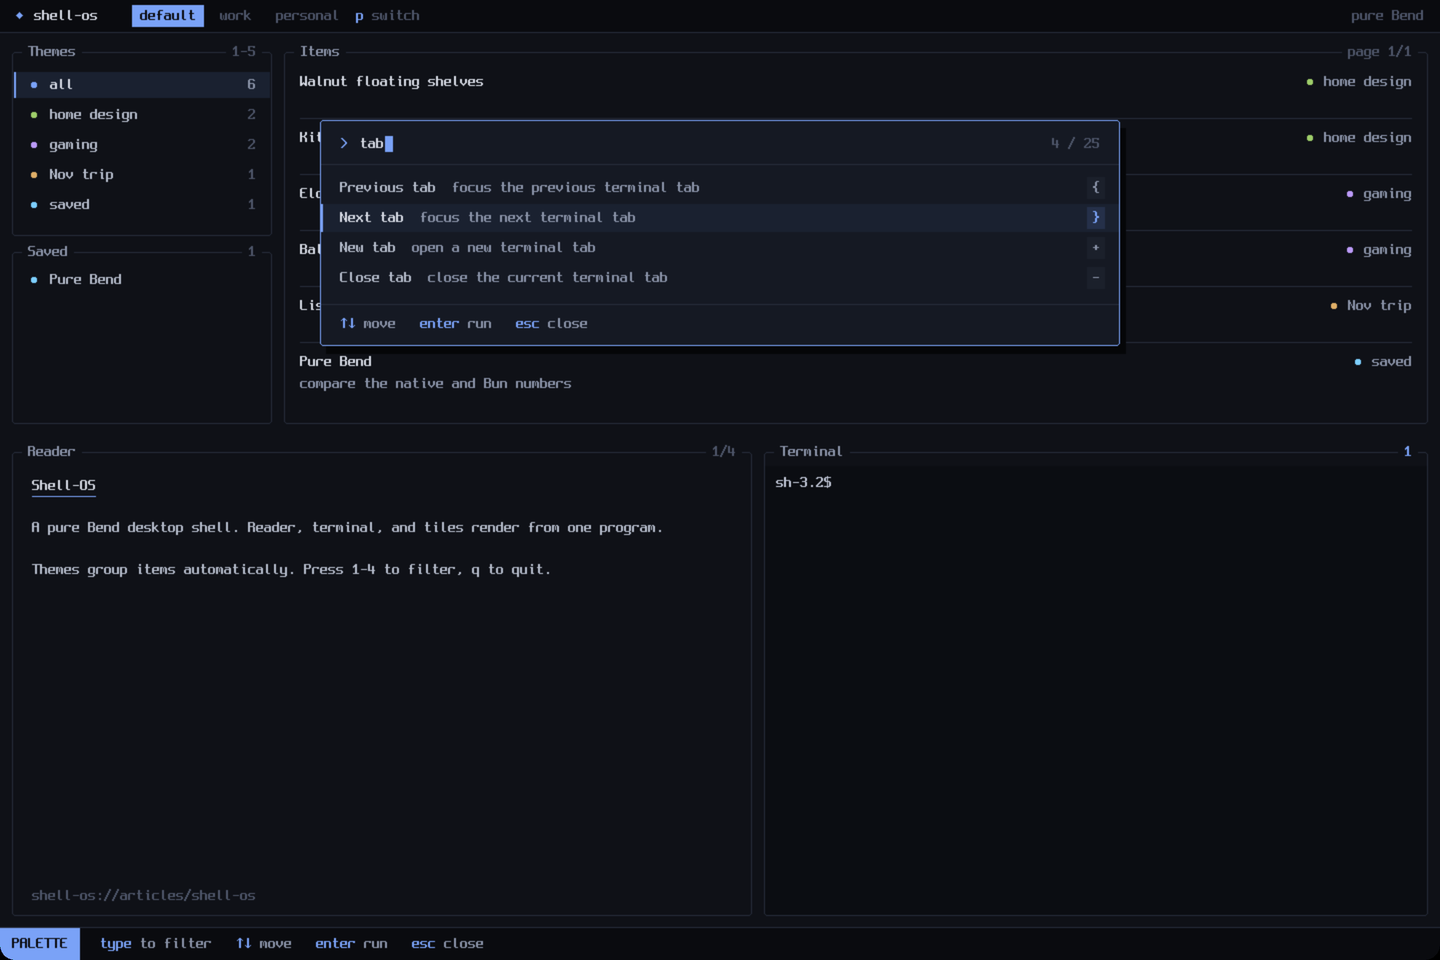Click the { shortcut key badge

tap(1096, 187)
